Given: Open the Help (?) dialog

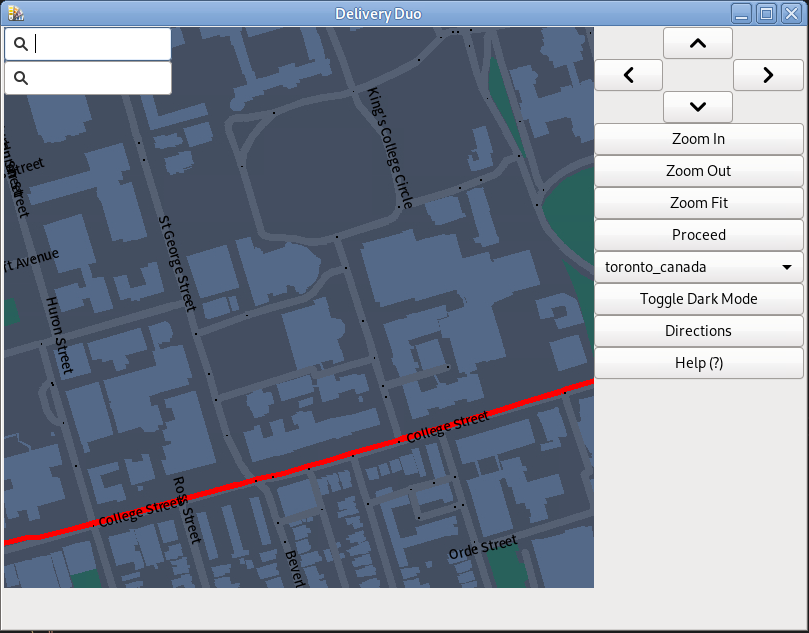Looking at the screenshot, I should [x=698, y=363].
